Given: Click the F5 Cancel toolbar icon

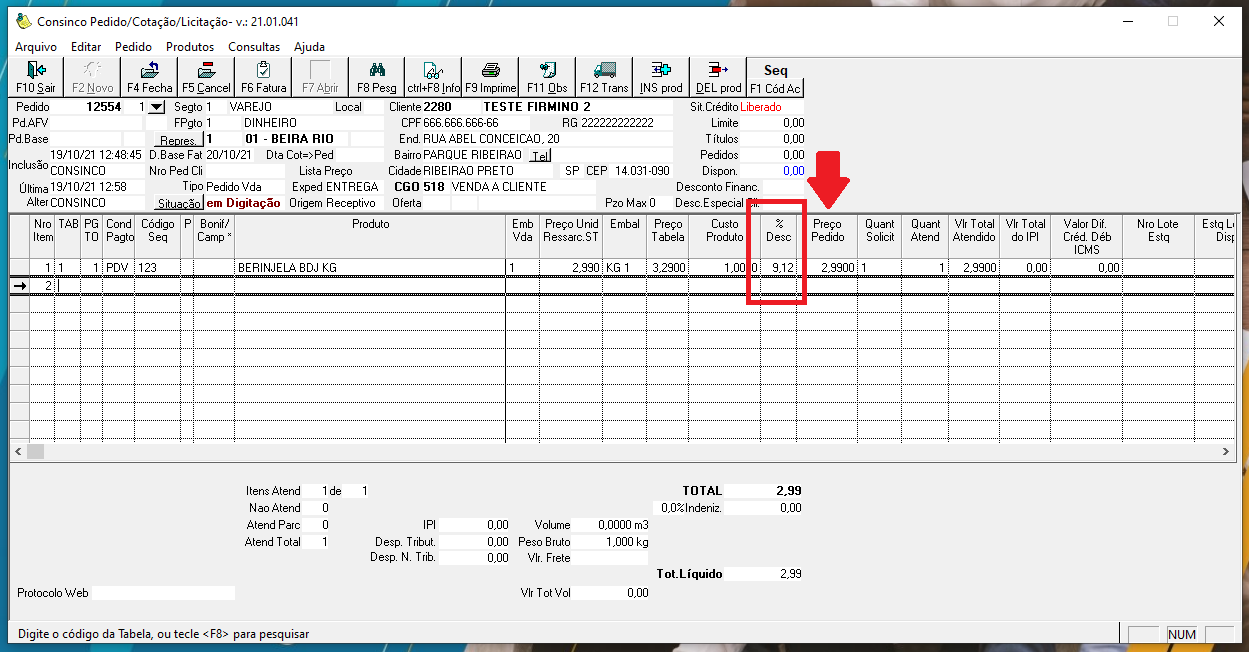Looking at the screenshot, I should [206, 70].
